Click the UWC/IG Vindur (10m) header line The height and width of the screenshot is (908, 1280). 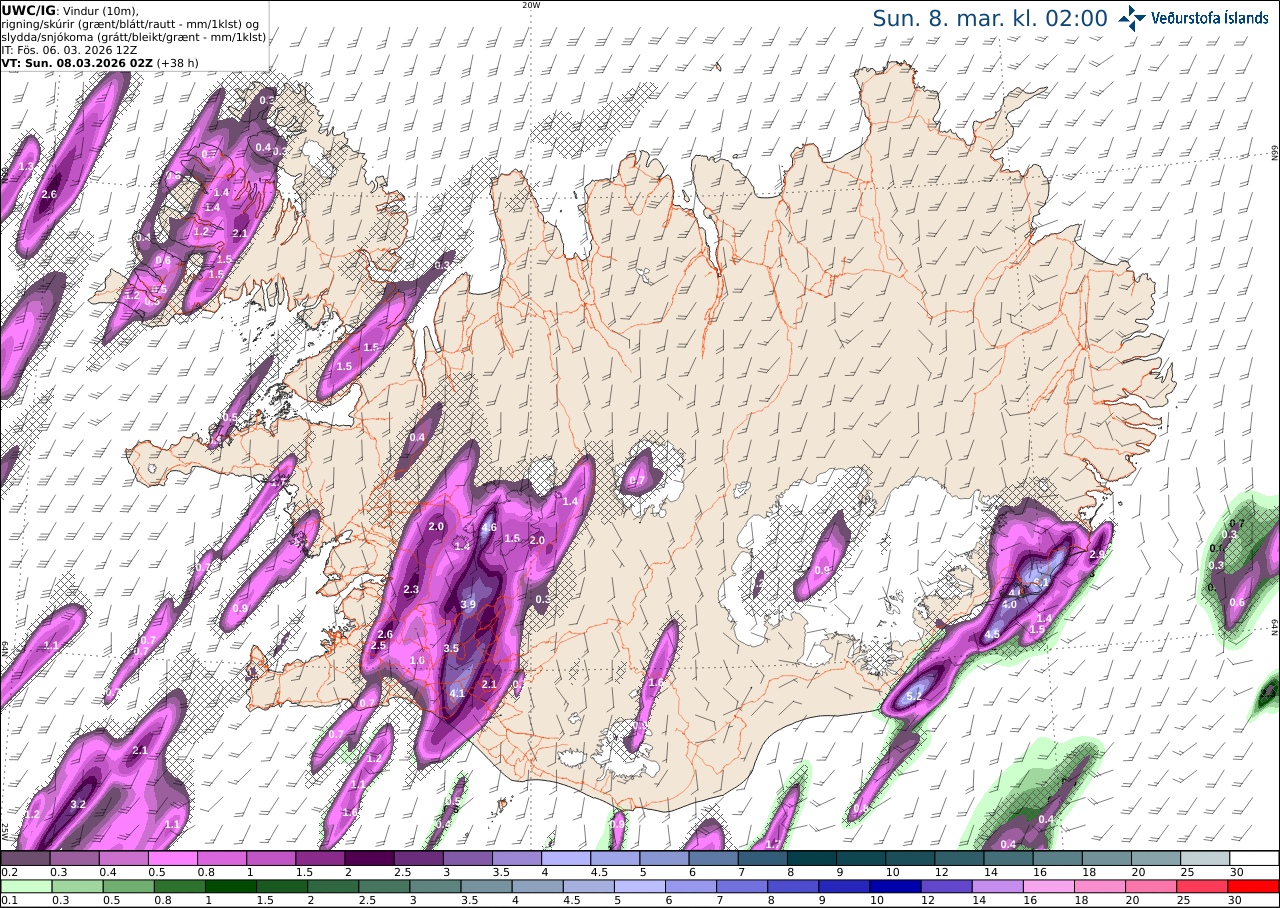(70, 10)
